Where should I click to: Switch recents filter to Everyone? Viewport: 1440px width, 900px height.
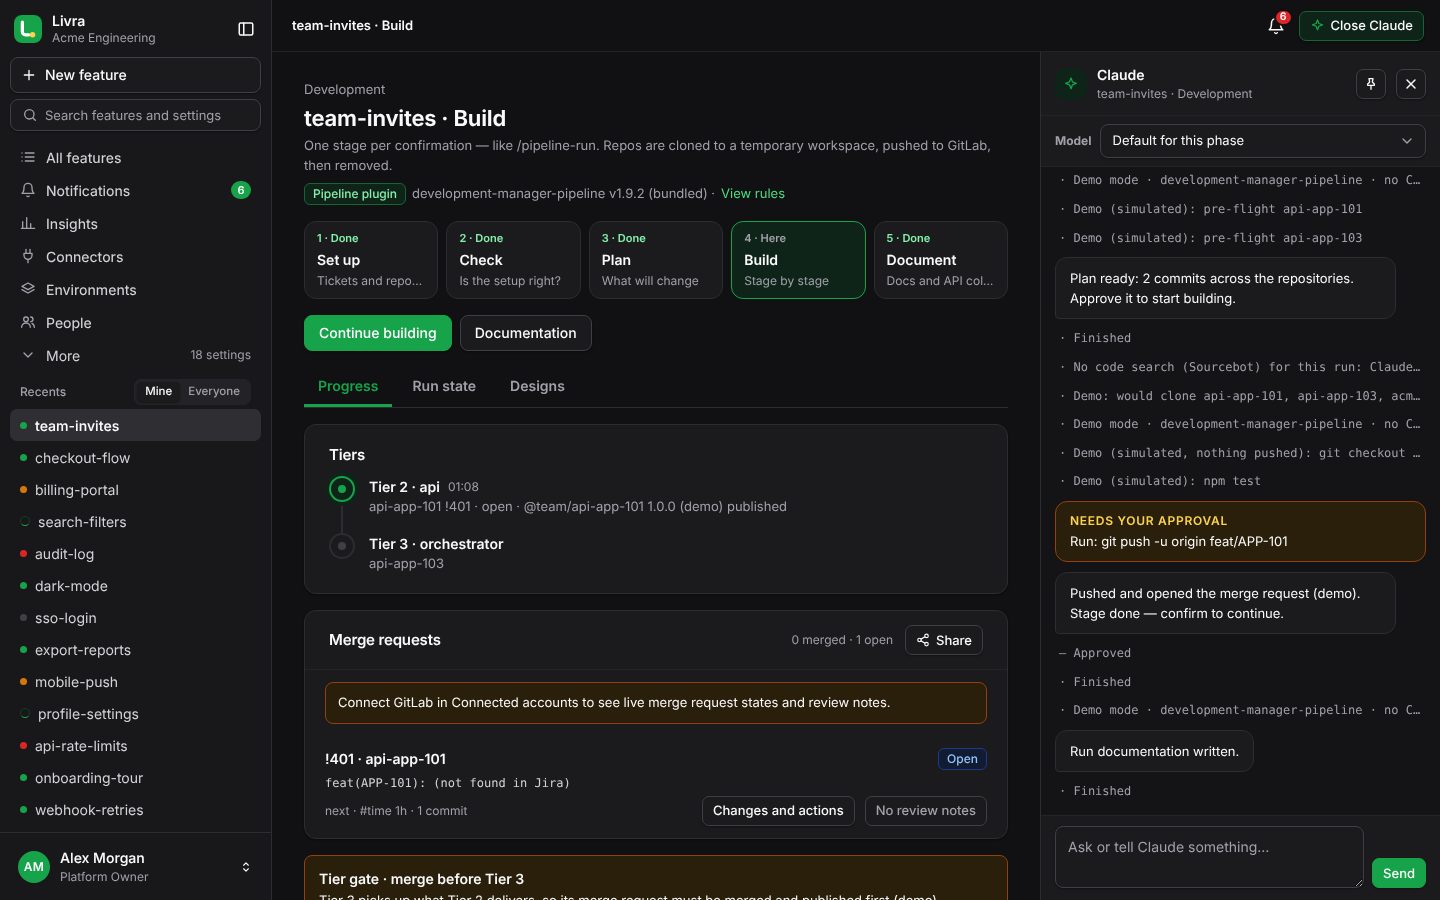(x=214, y=391)
